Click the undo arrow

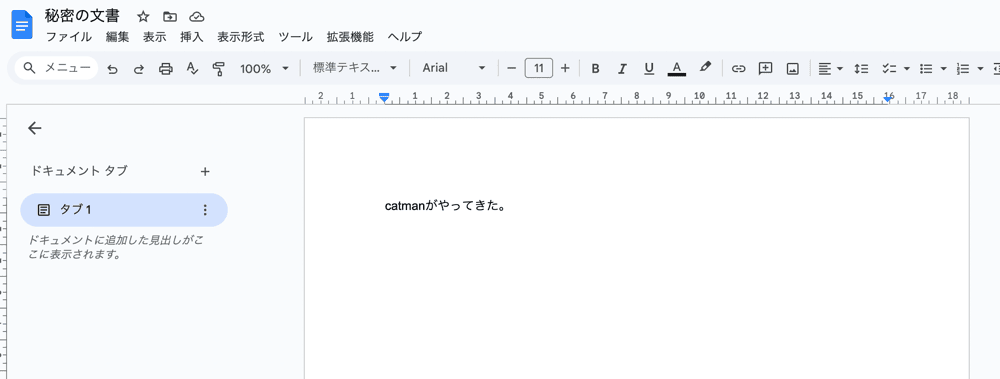point(113,68)
